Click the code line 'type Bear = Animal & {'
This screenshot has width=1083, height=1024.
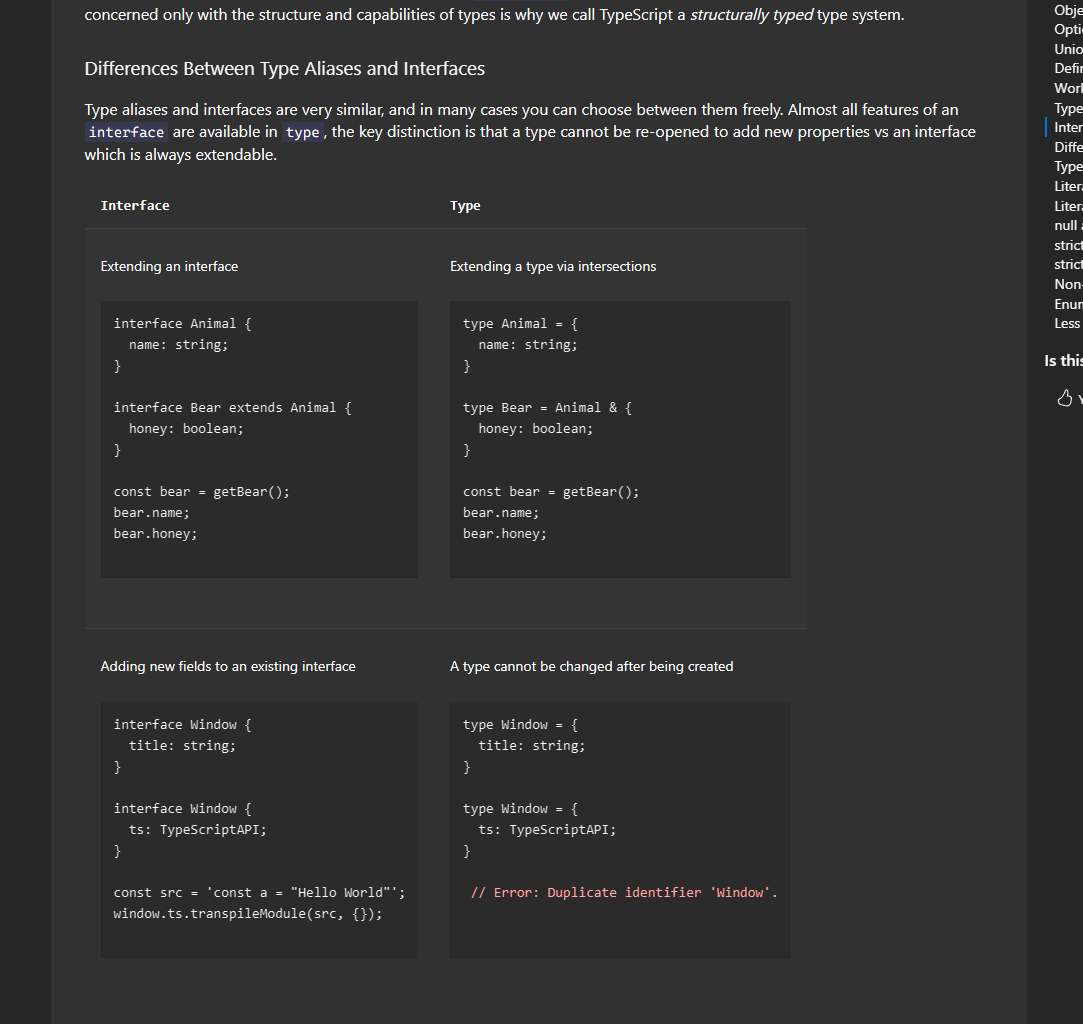pos(547,407)
